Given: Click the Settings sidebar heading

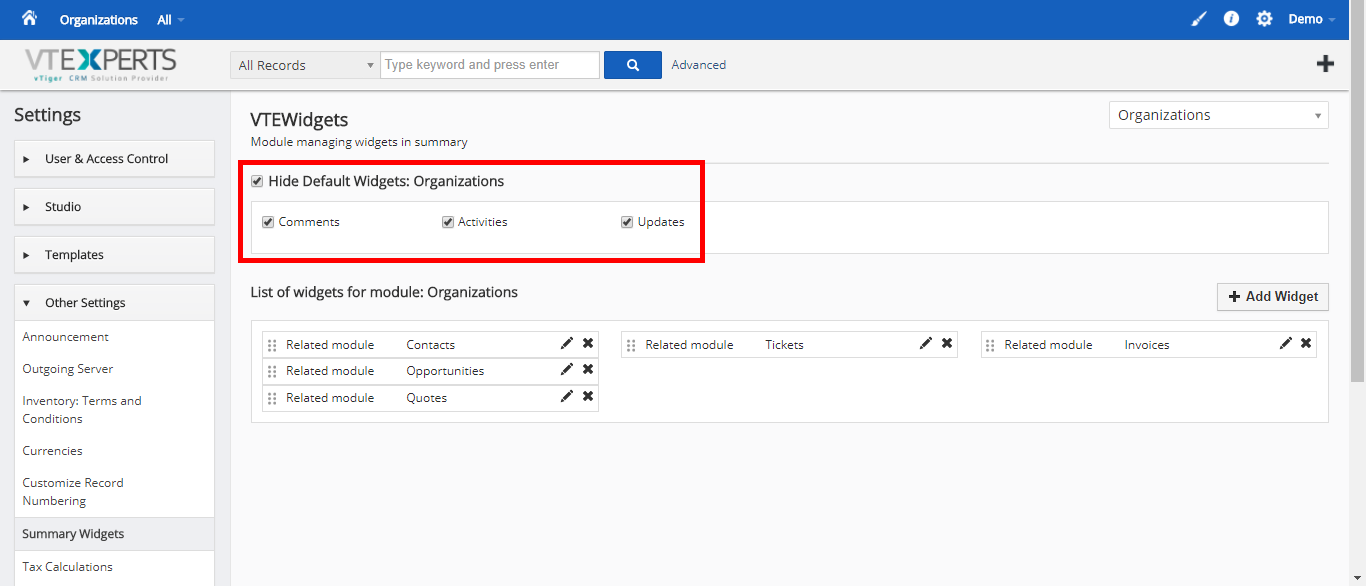Looking at the screenshot, I should pyautogui.click(x=47, y=115).
